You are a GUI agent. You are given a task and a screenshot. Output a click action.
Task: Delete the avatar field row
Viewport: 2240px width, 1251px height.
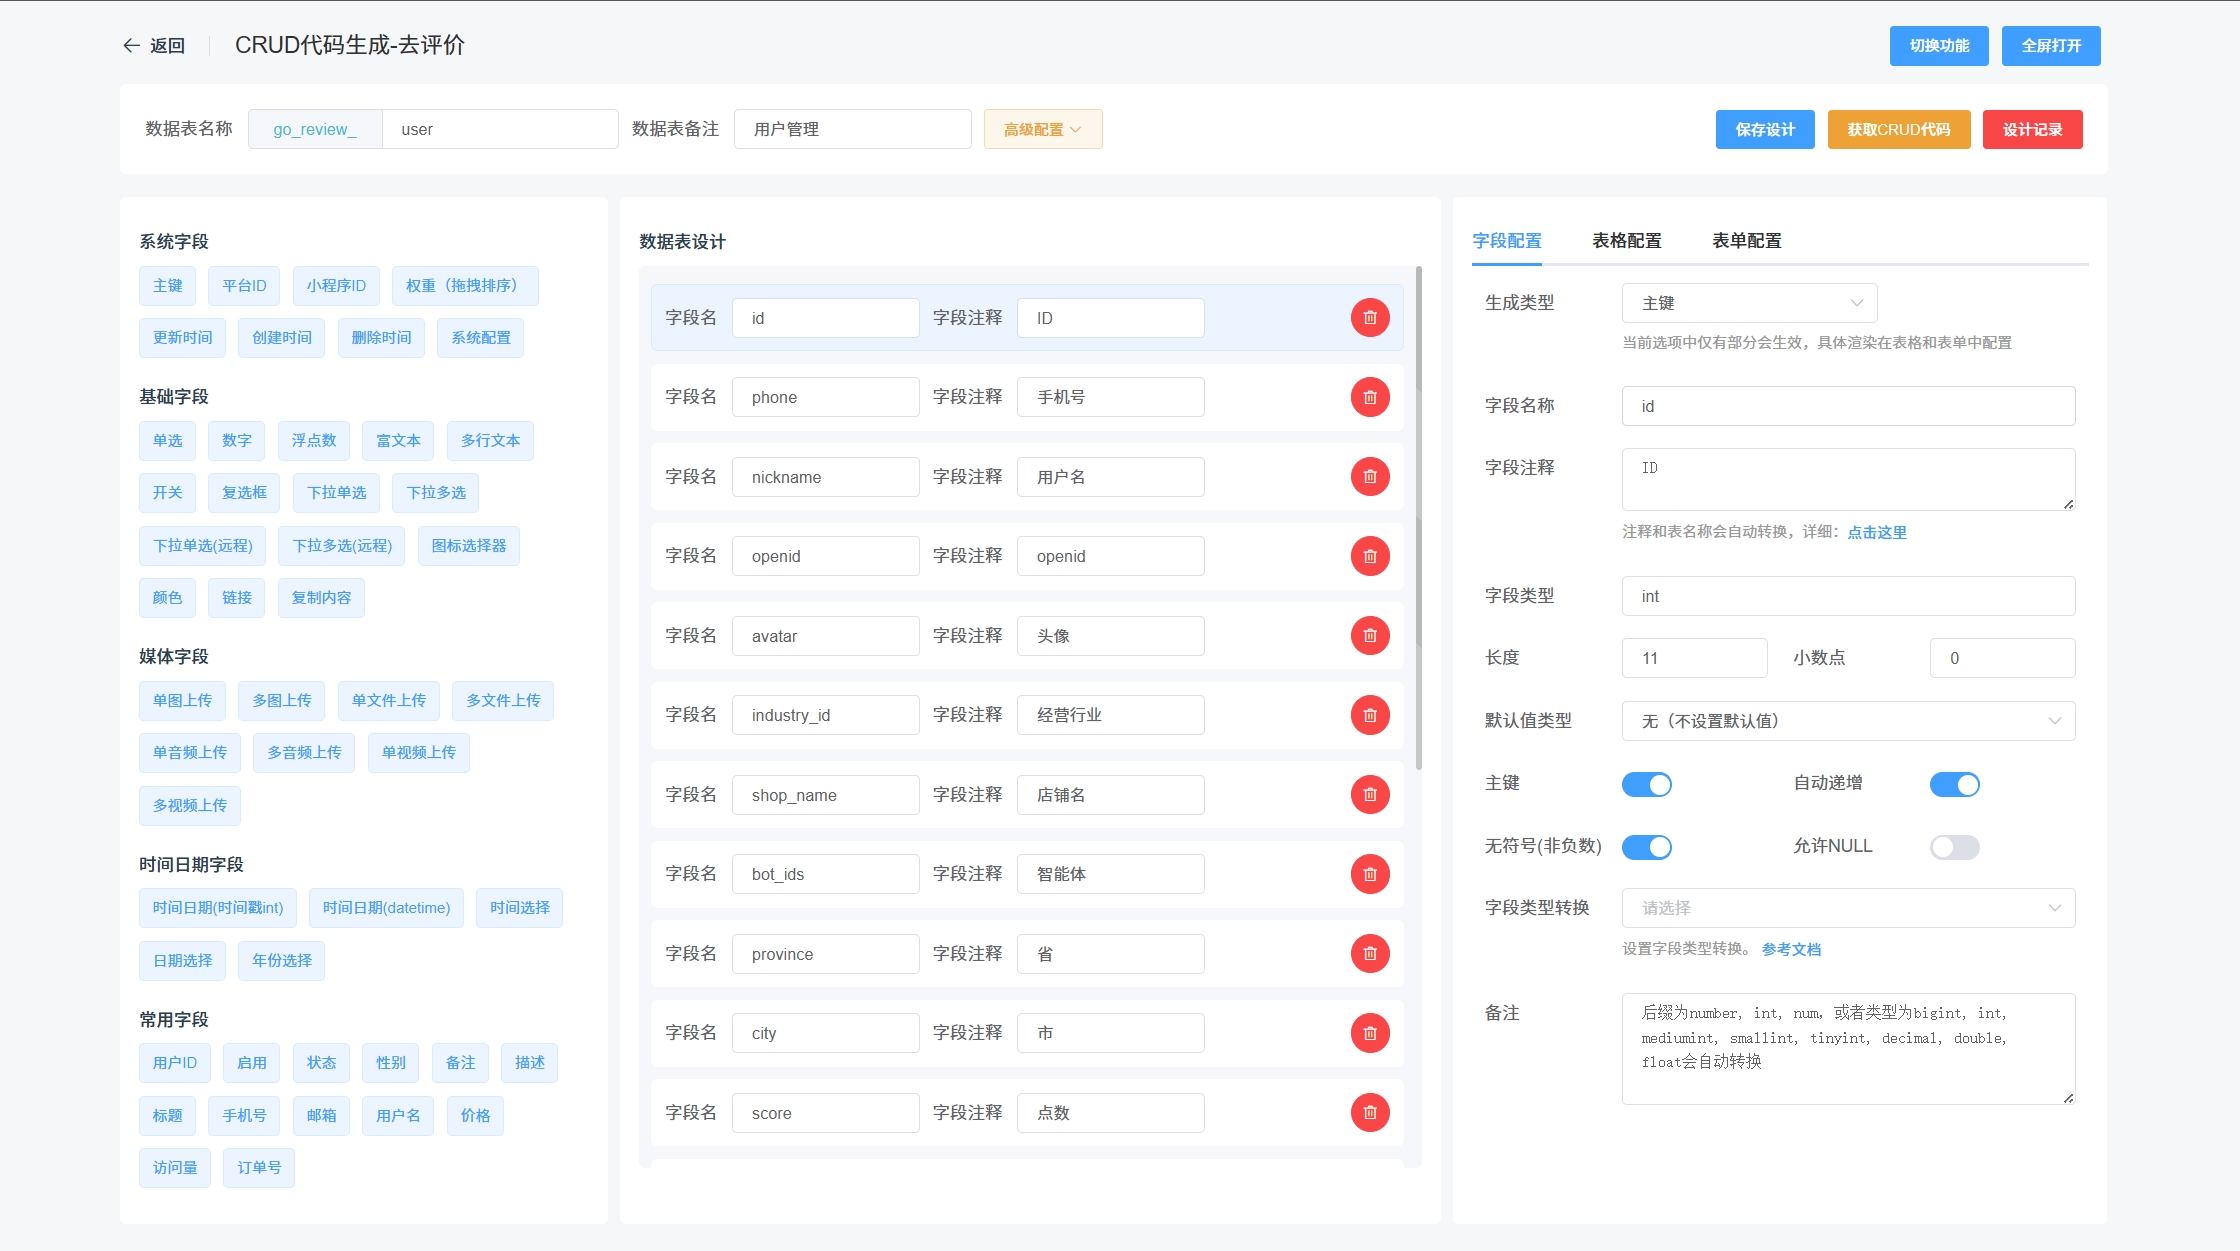click(x=1370, y=635)
